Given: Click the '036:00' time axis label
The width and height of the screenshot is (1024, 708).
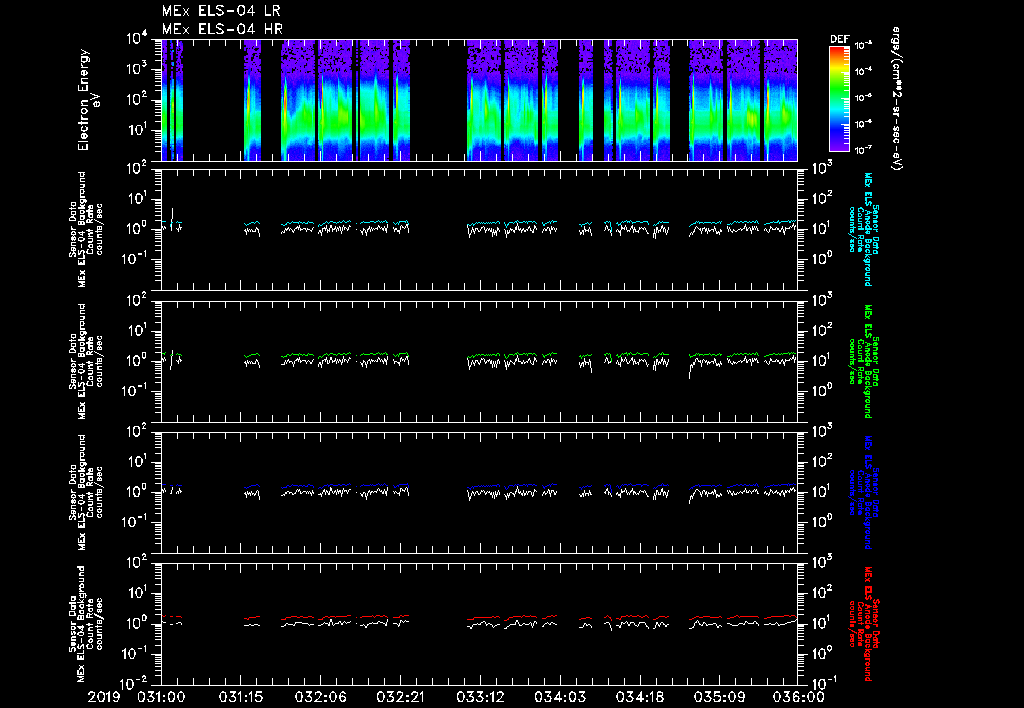Looking at the screenshot, I should pyautogui.click(x=799, y=697).
